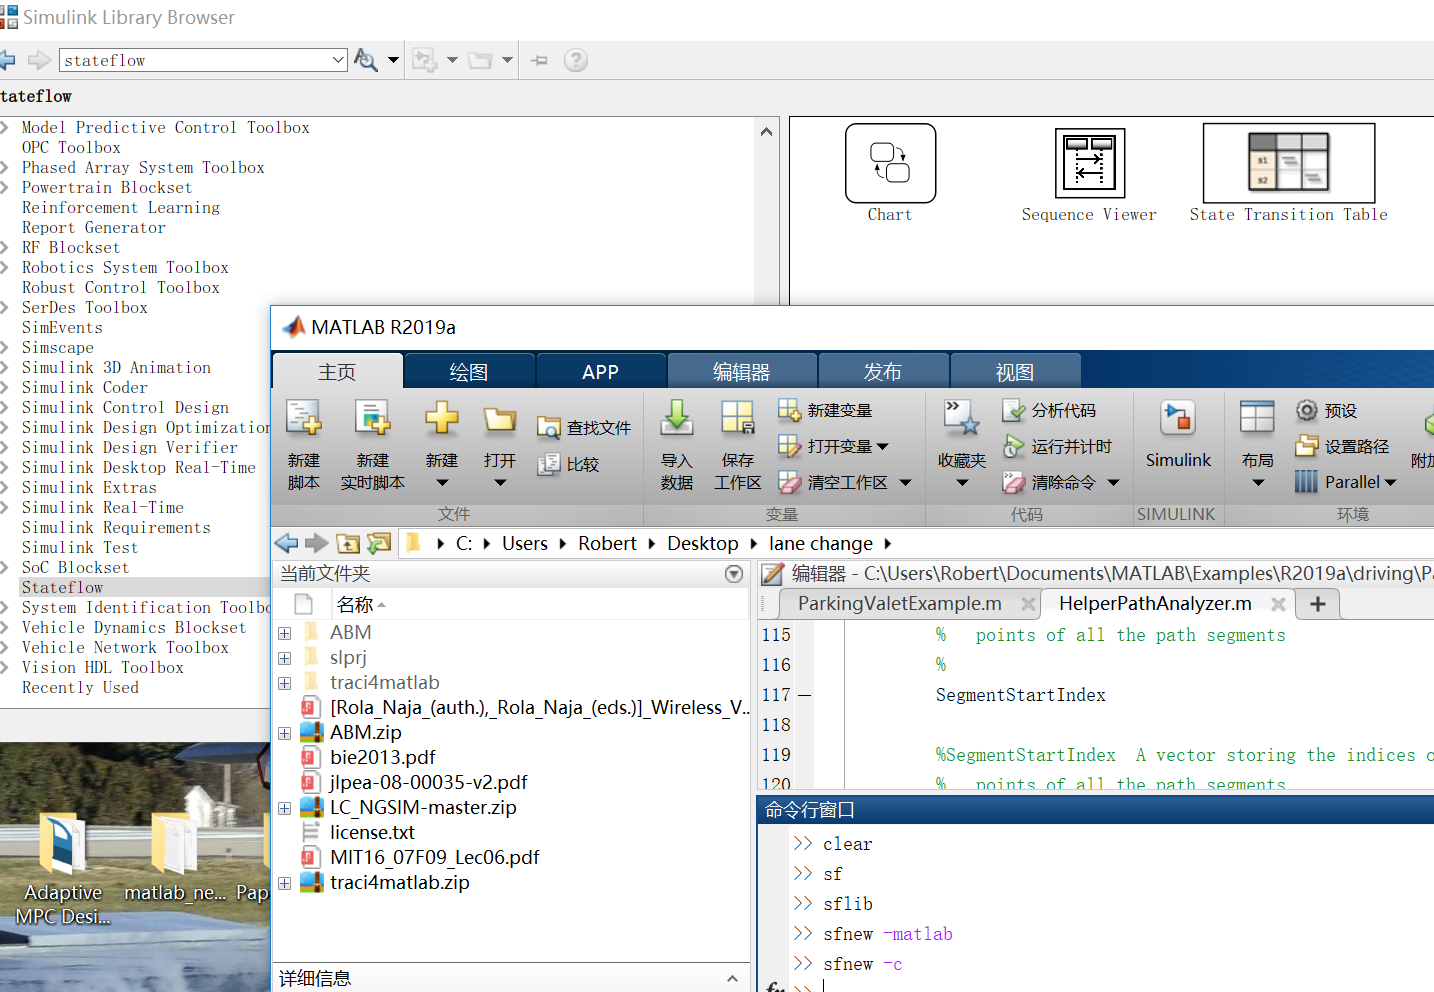
Task: Click the New Live Script (新建实时脚本) icon
Action: click(372, 418)
